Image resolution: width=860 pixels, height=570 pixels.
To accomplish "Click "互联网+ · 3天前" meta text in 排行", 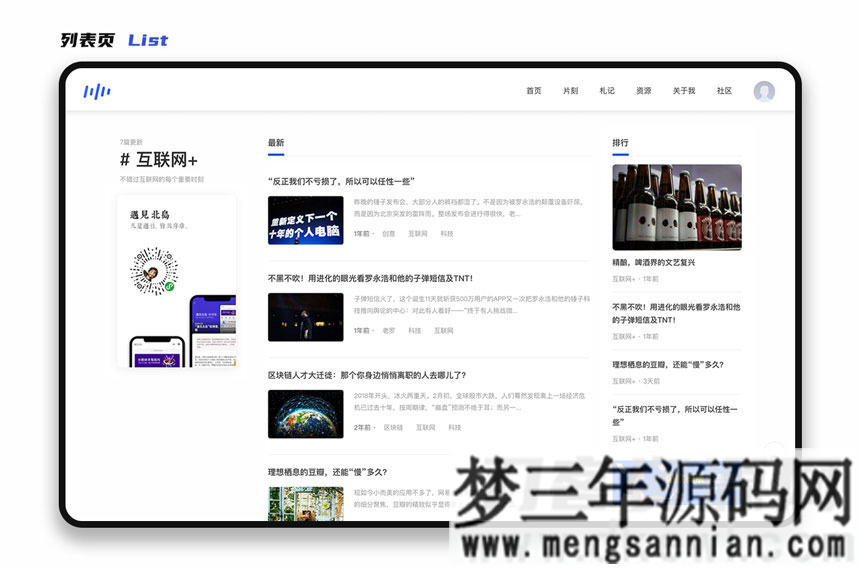I will [636, 381].
